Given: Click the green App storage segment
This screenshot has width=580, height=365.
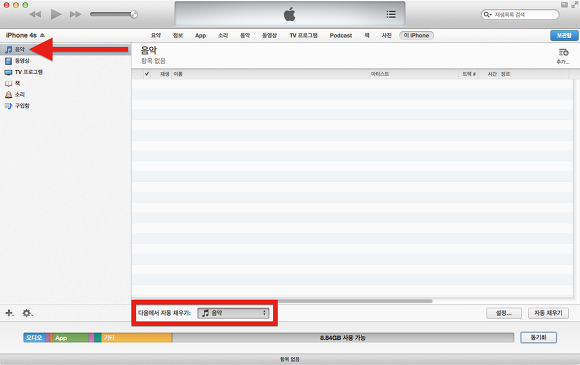Looking at the screenshot, I should pyautogui.click(x=70, y=337).
